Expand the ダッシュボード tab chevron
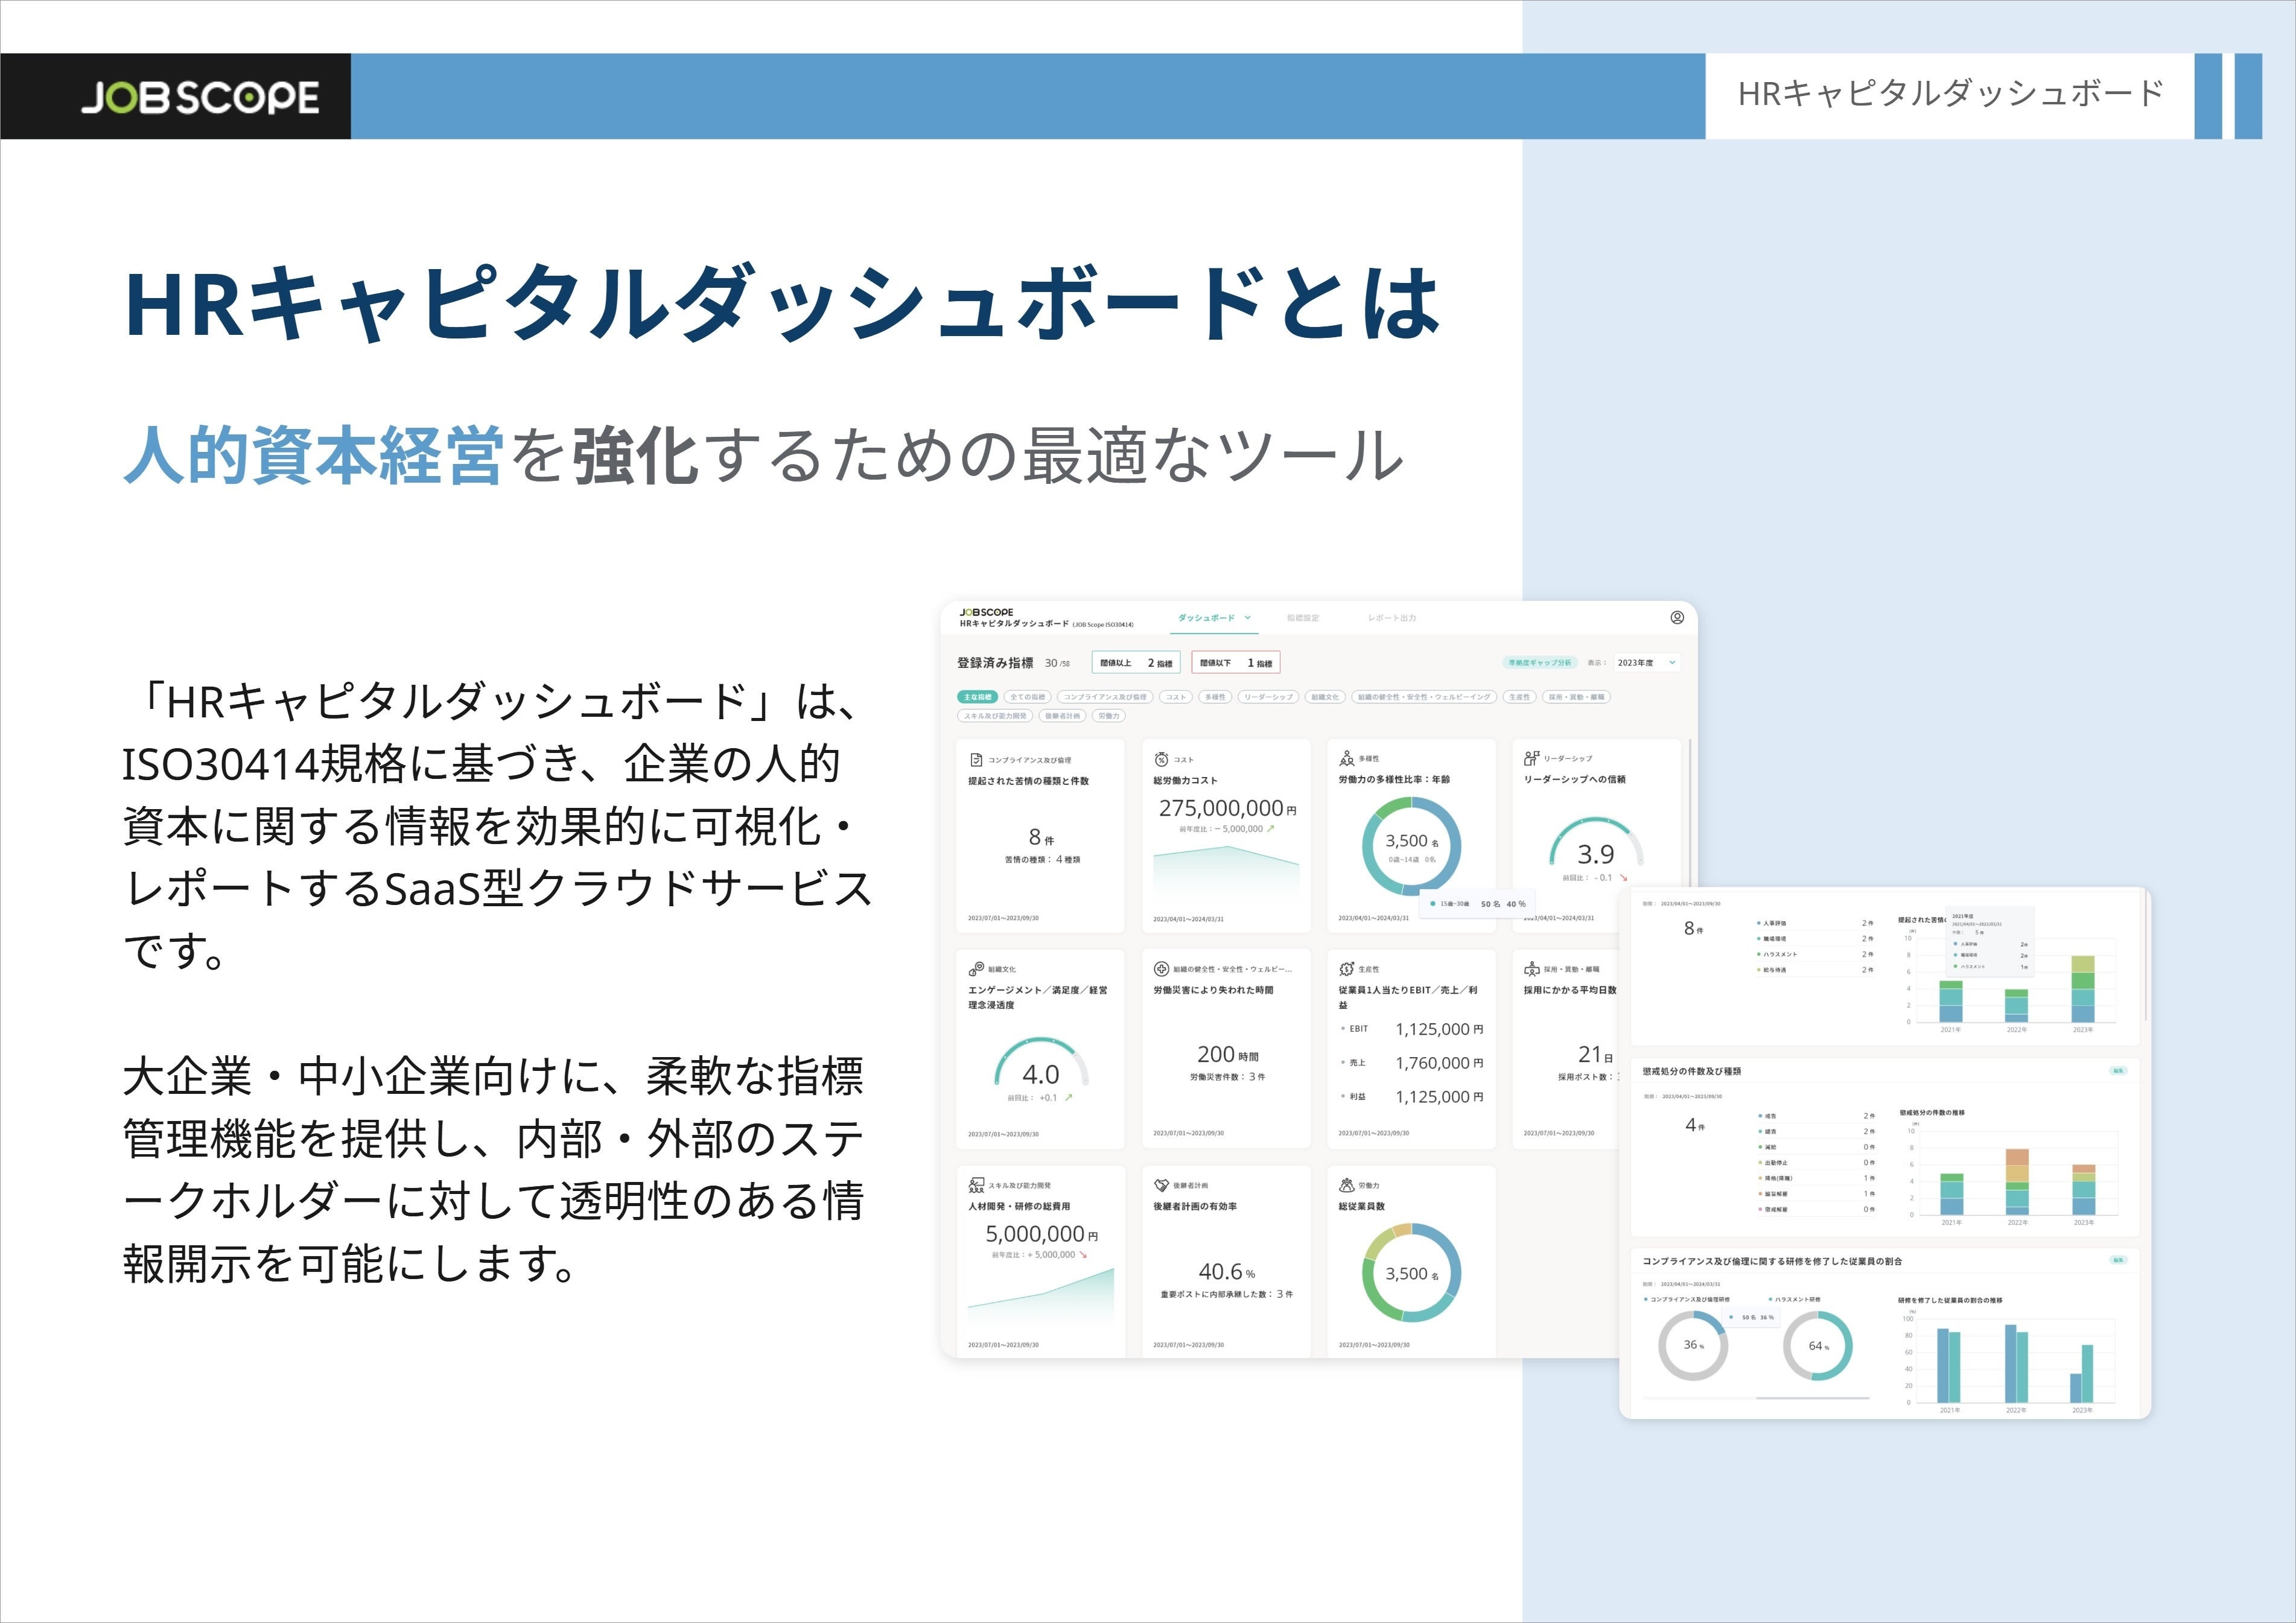The width and height of the screenshot is (2296, 1623). tap(1248, 618)
